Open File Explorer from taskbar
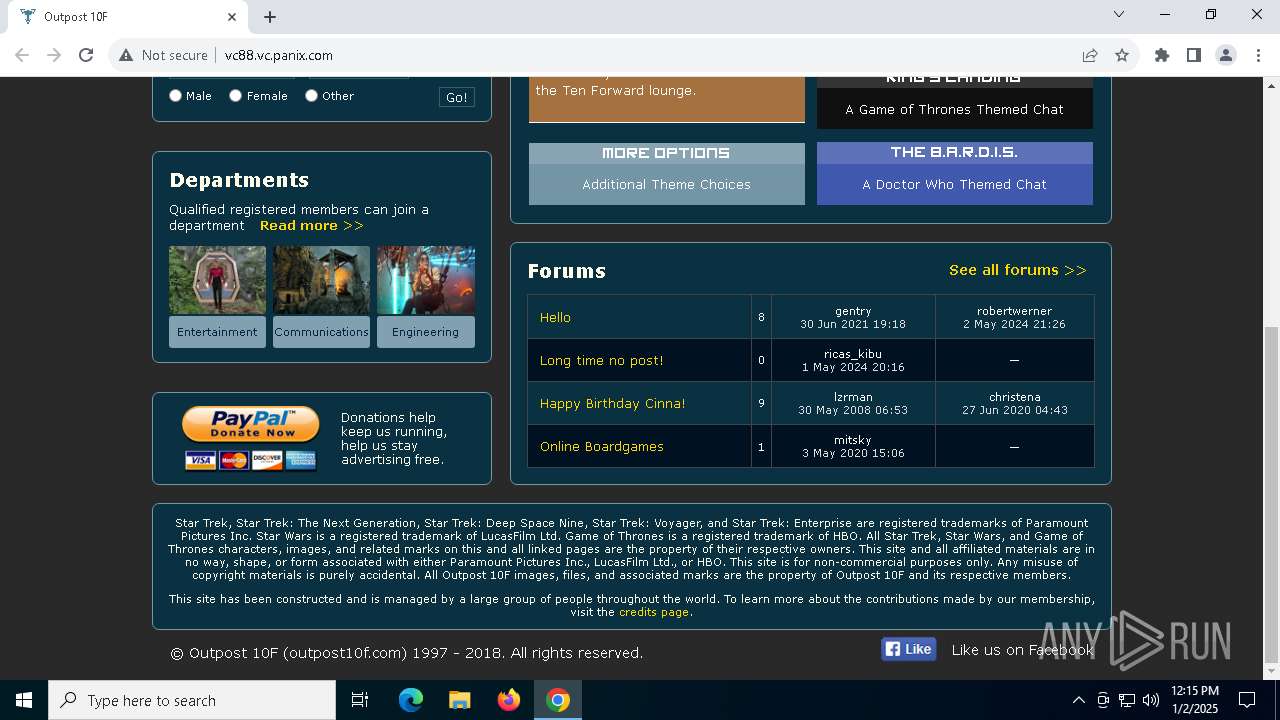1280x720 pixels. 459,700
